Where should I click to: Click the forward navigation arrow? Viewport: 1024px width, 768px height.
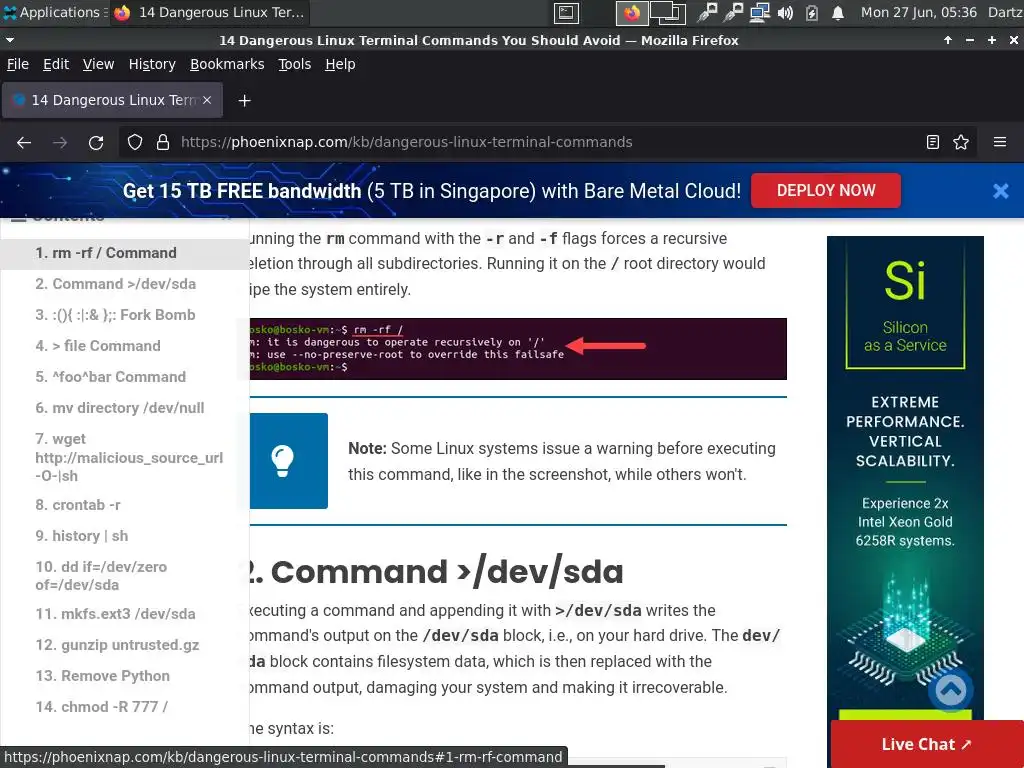point(60,142)
